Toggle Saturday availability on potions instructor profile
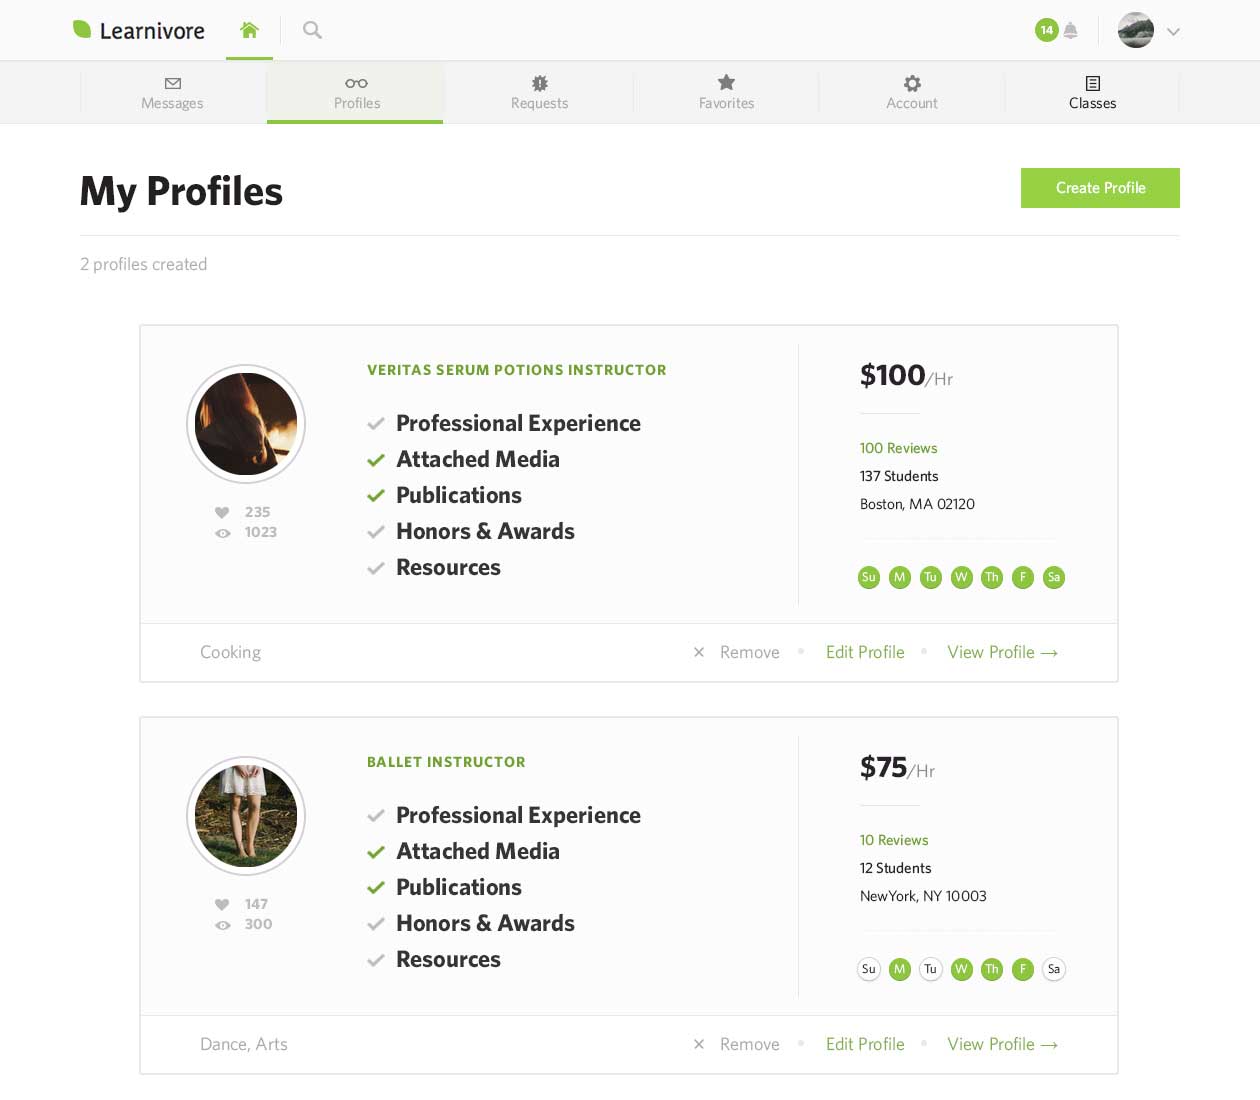The image size is (1260, 1100). click(x=1054, y=577)
